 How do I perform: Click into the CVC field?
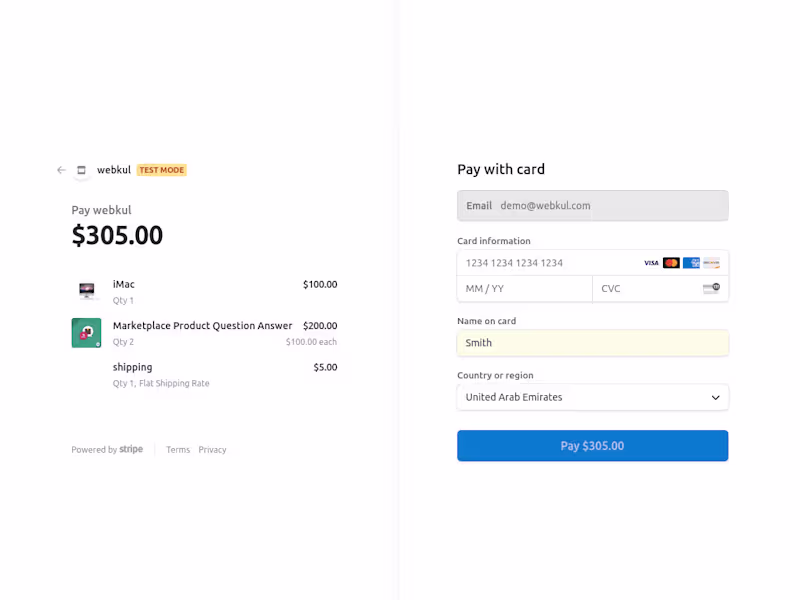[x=645, y=289]
